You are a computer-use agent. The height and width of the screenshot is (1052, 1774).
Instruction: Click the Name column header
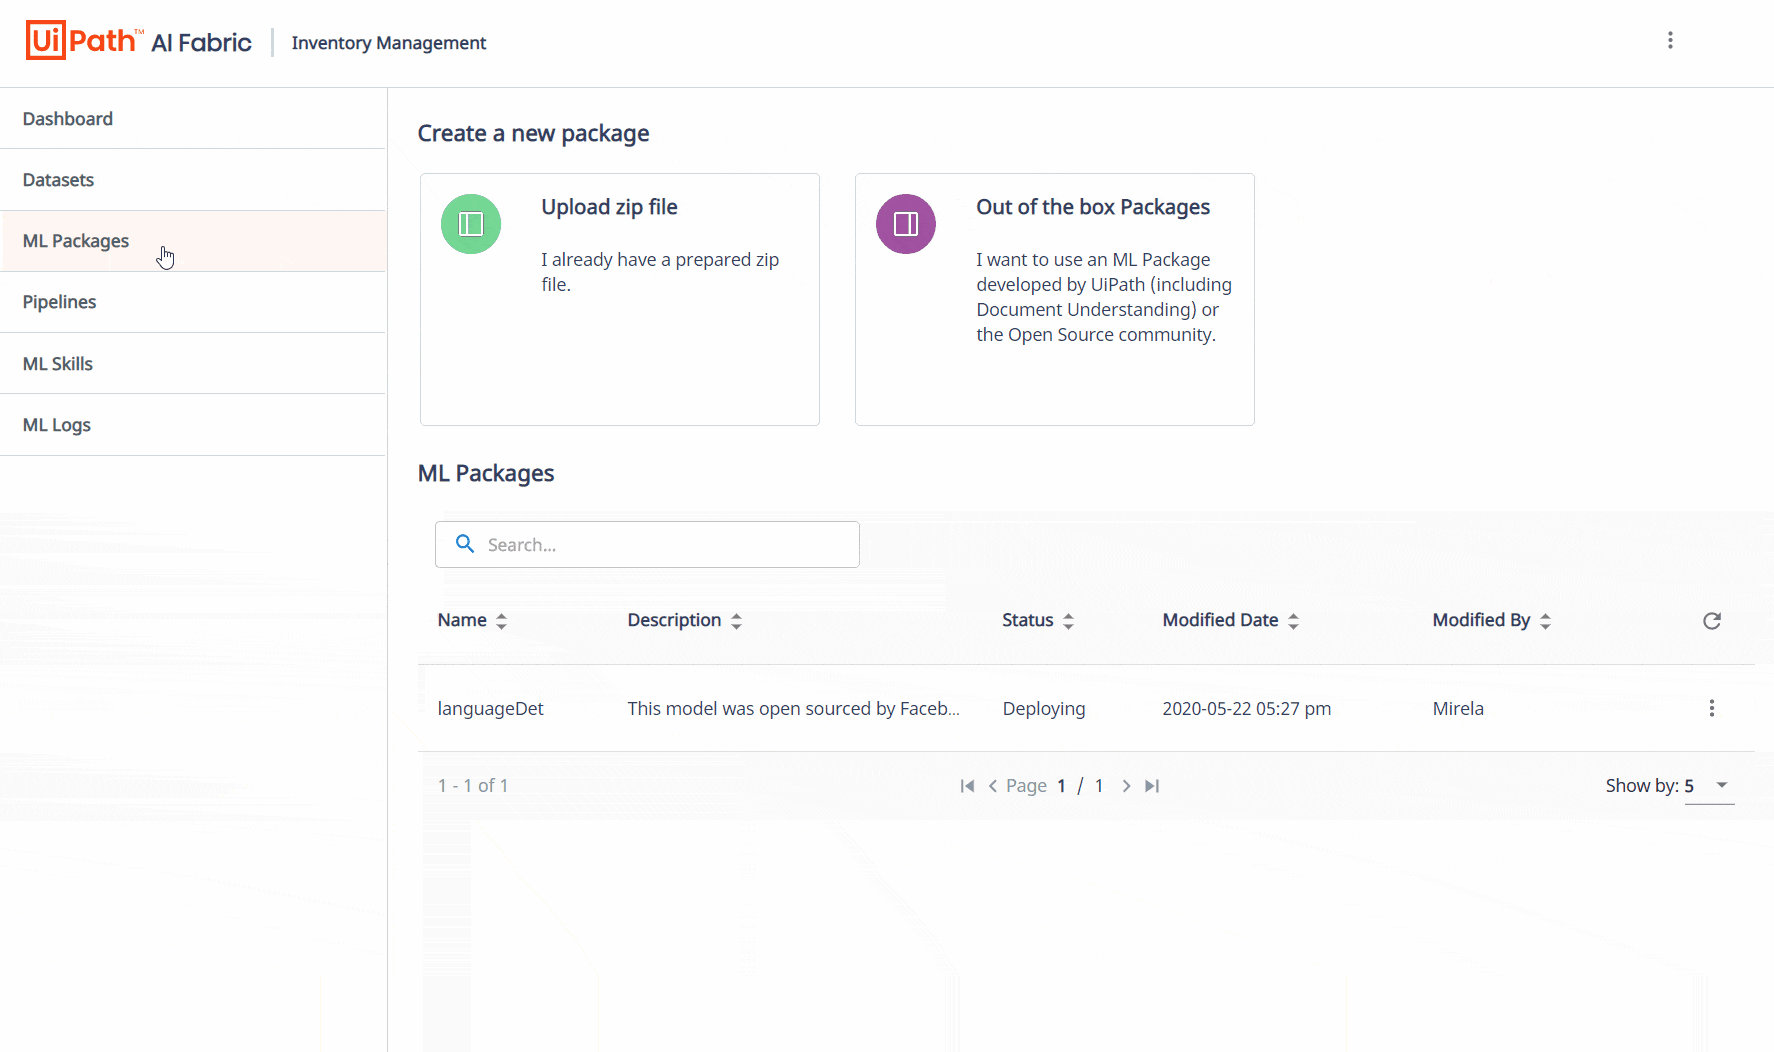[462, 620]
